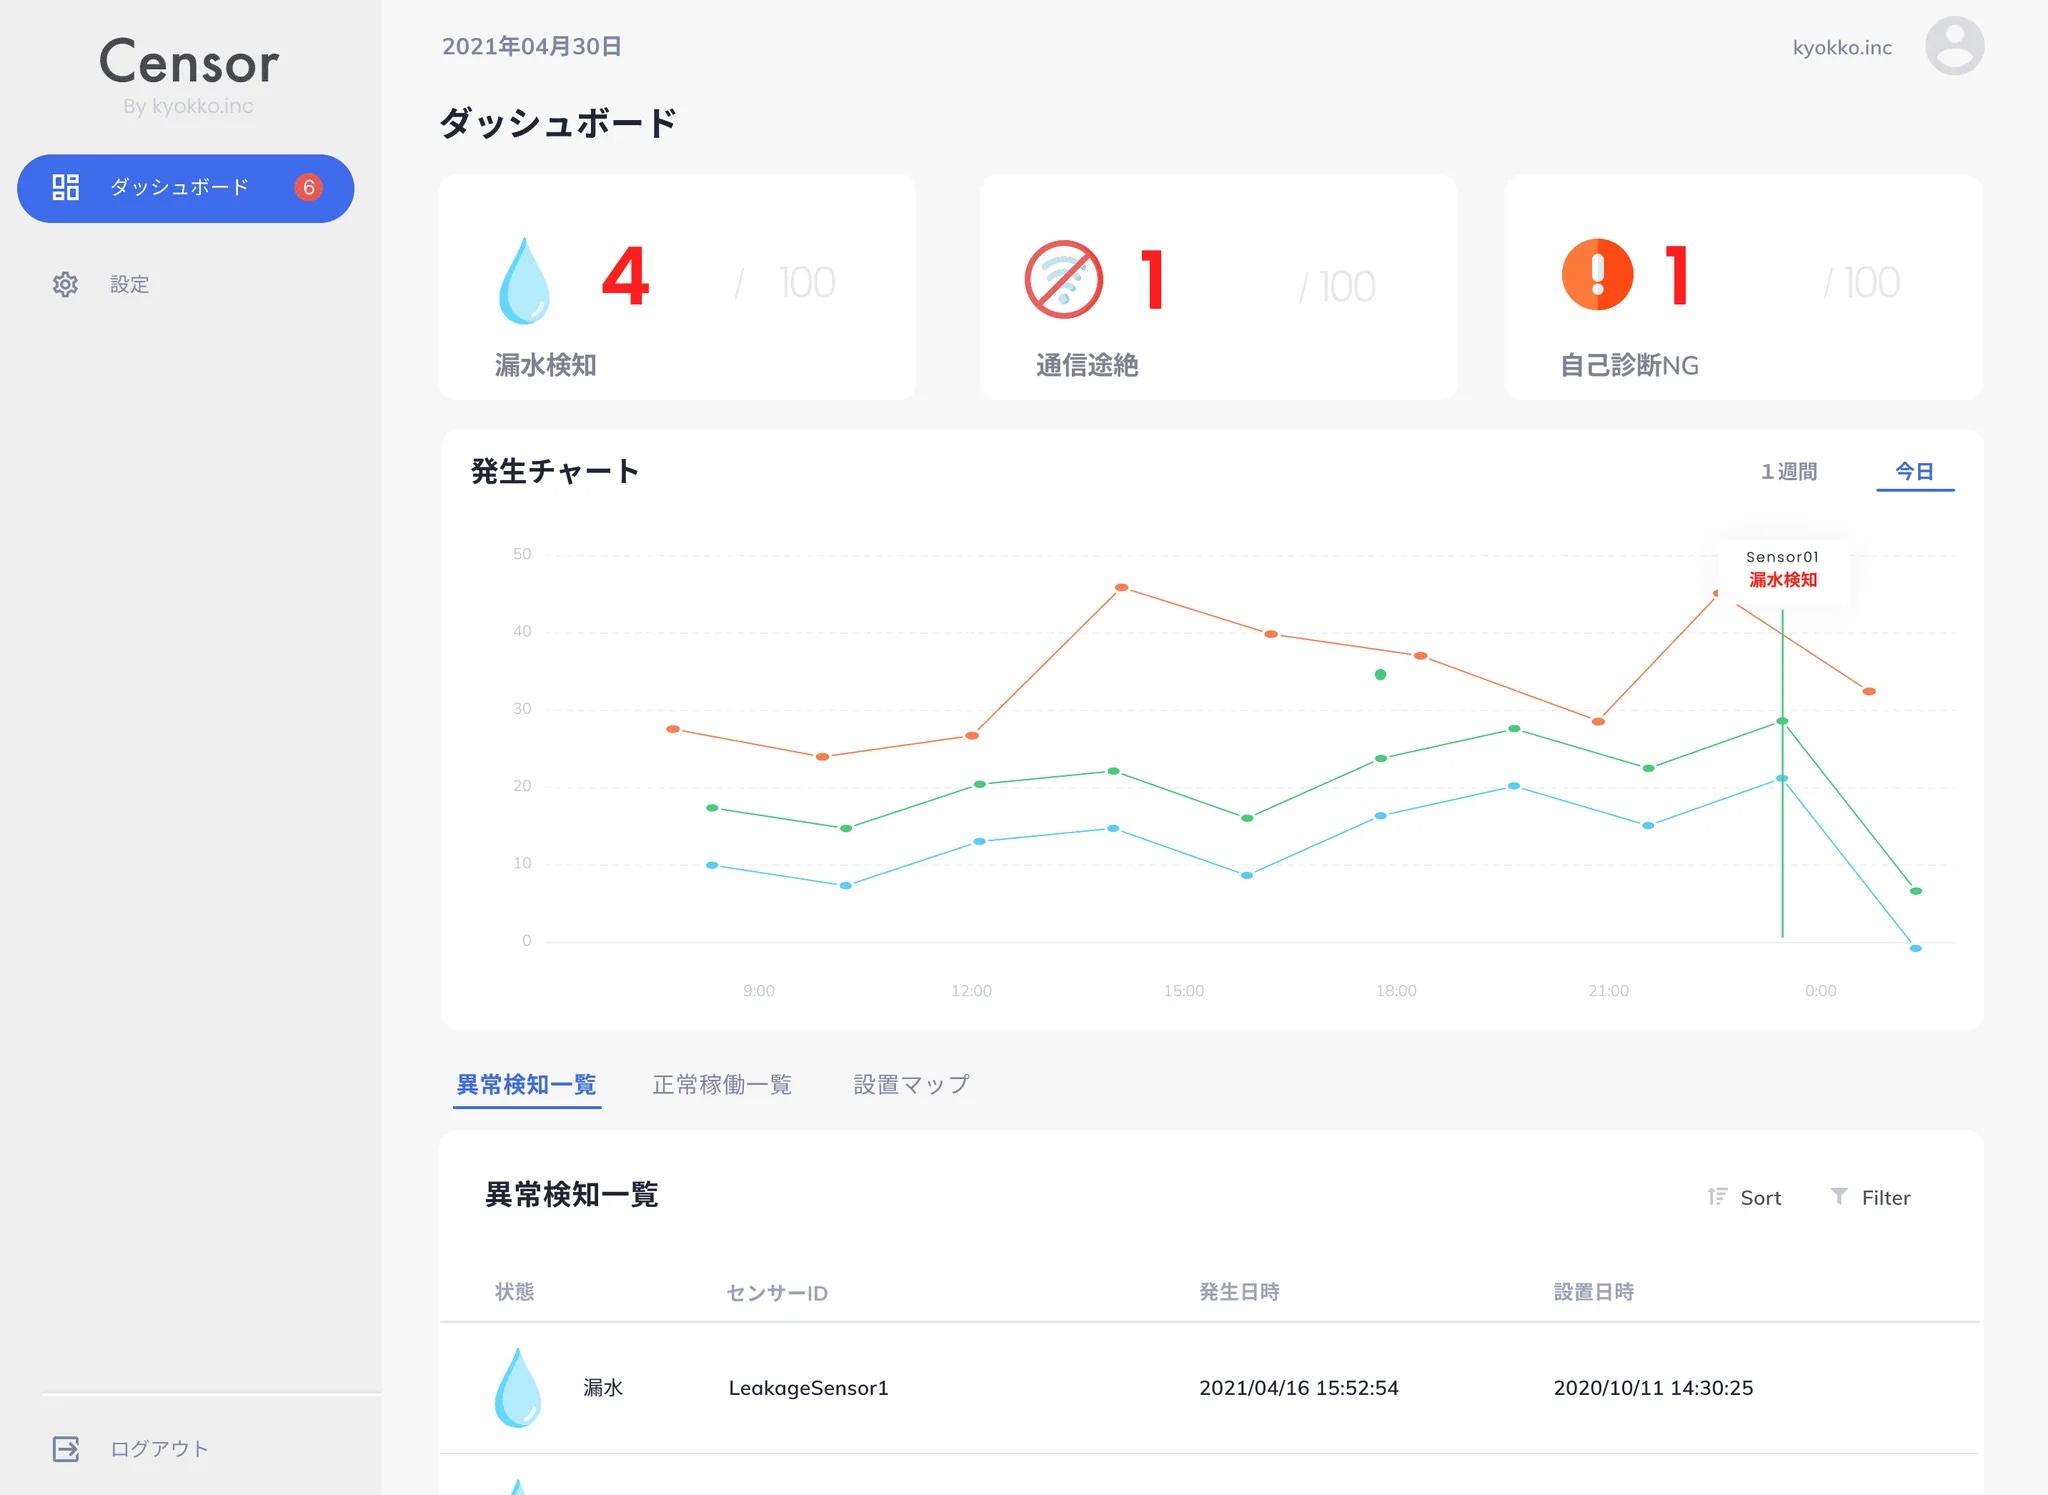Click the 9:00 label on chart axis
This screenshot has width=2048, height=1495.
click(758, 990)
